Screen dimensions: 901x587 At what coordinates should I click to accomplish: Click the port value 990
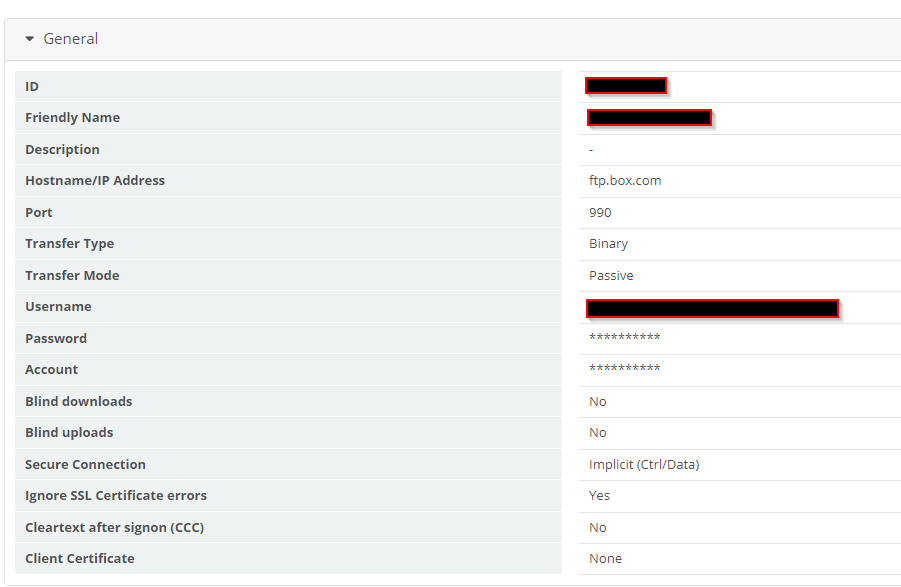(600, 213)
